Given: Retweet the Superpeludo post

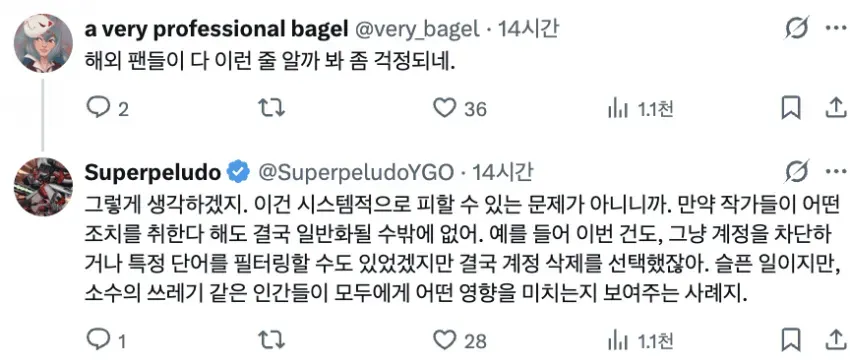Looking at the screenshot, I should [x=271, y=341].
